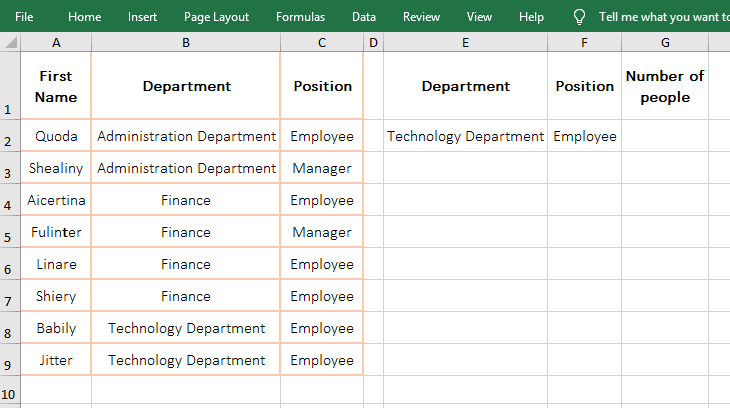Select column D header
Viewport: 730px width, 408px height.
[x=373, y=42]
